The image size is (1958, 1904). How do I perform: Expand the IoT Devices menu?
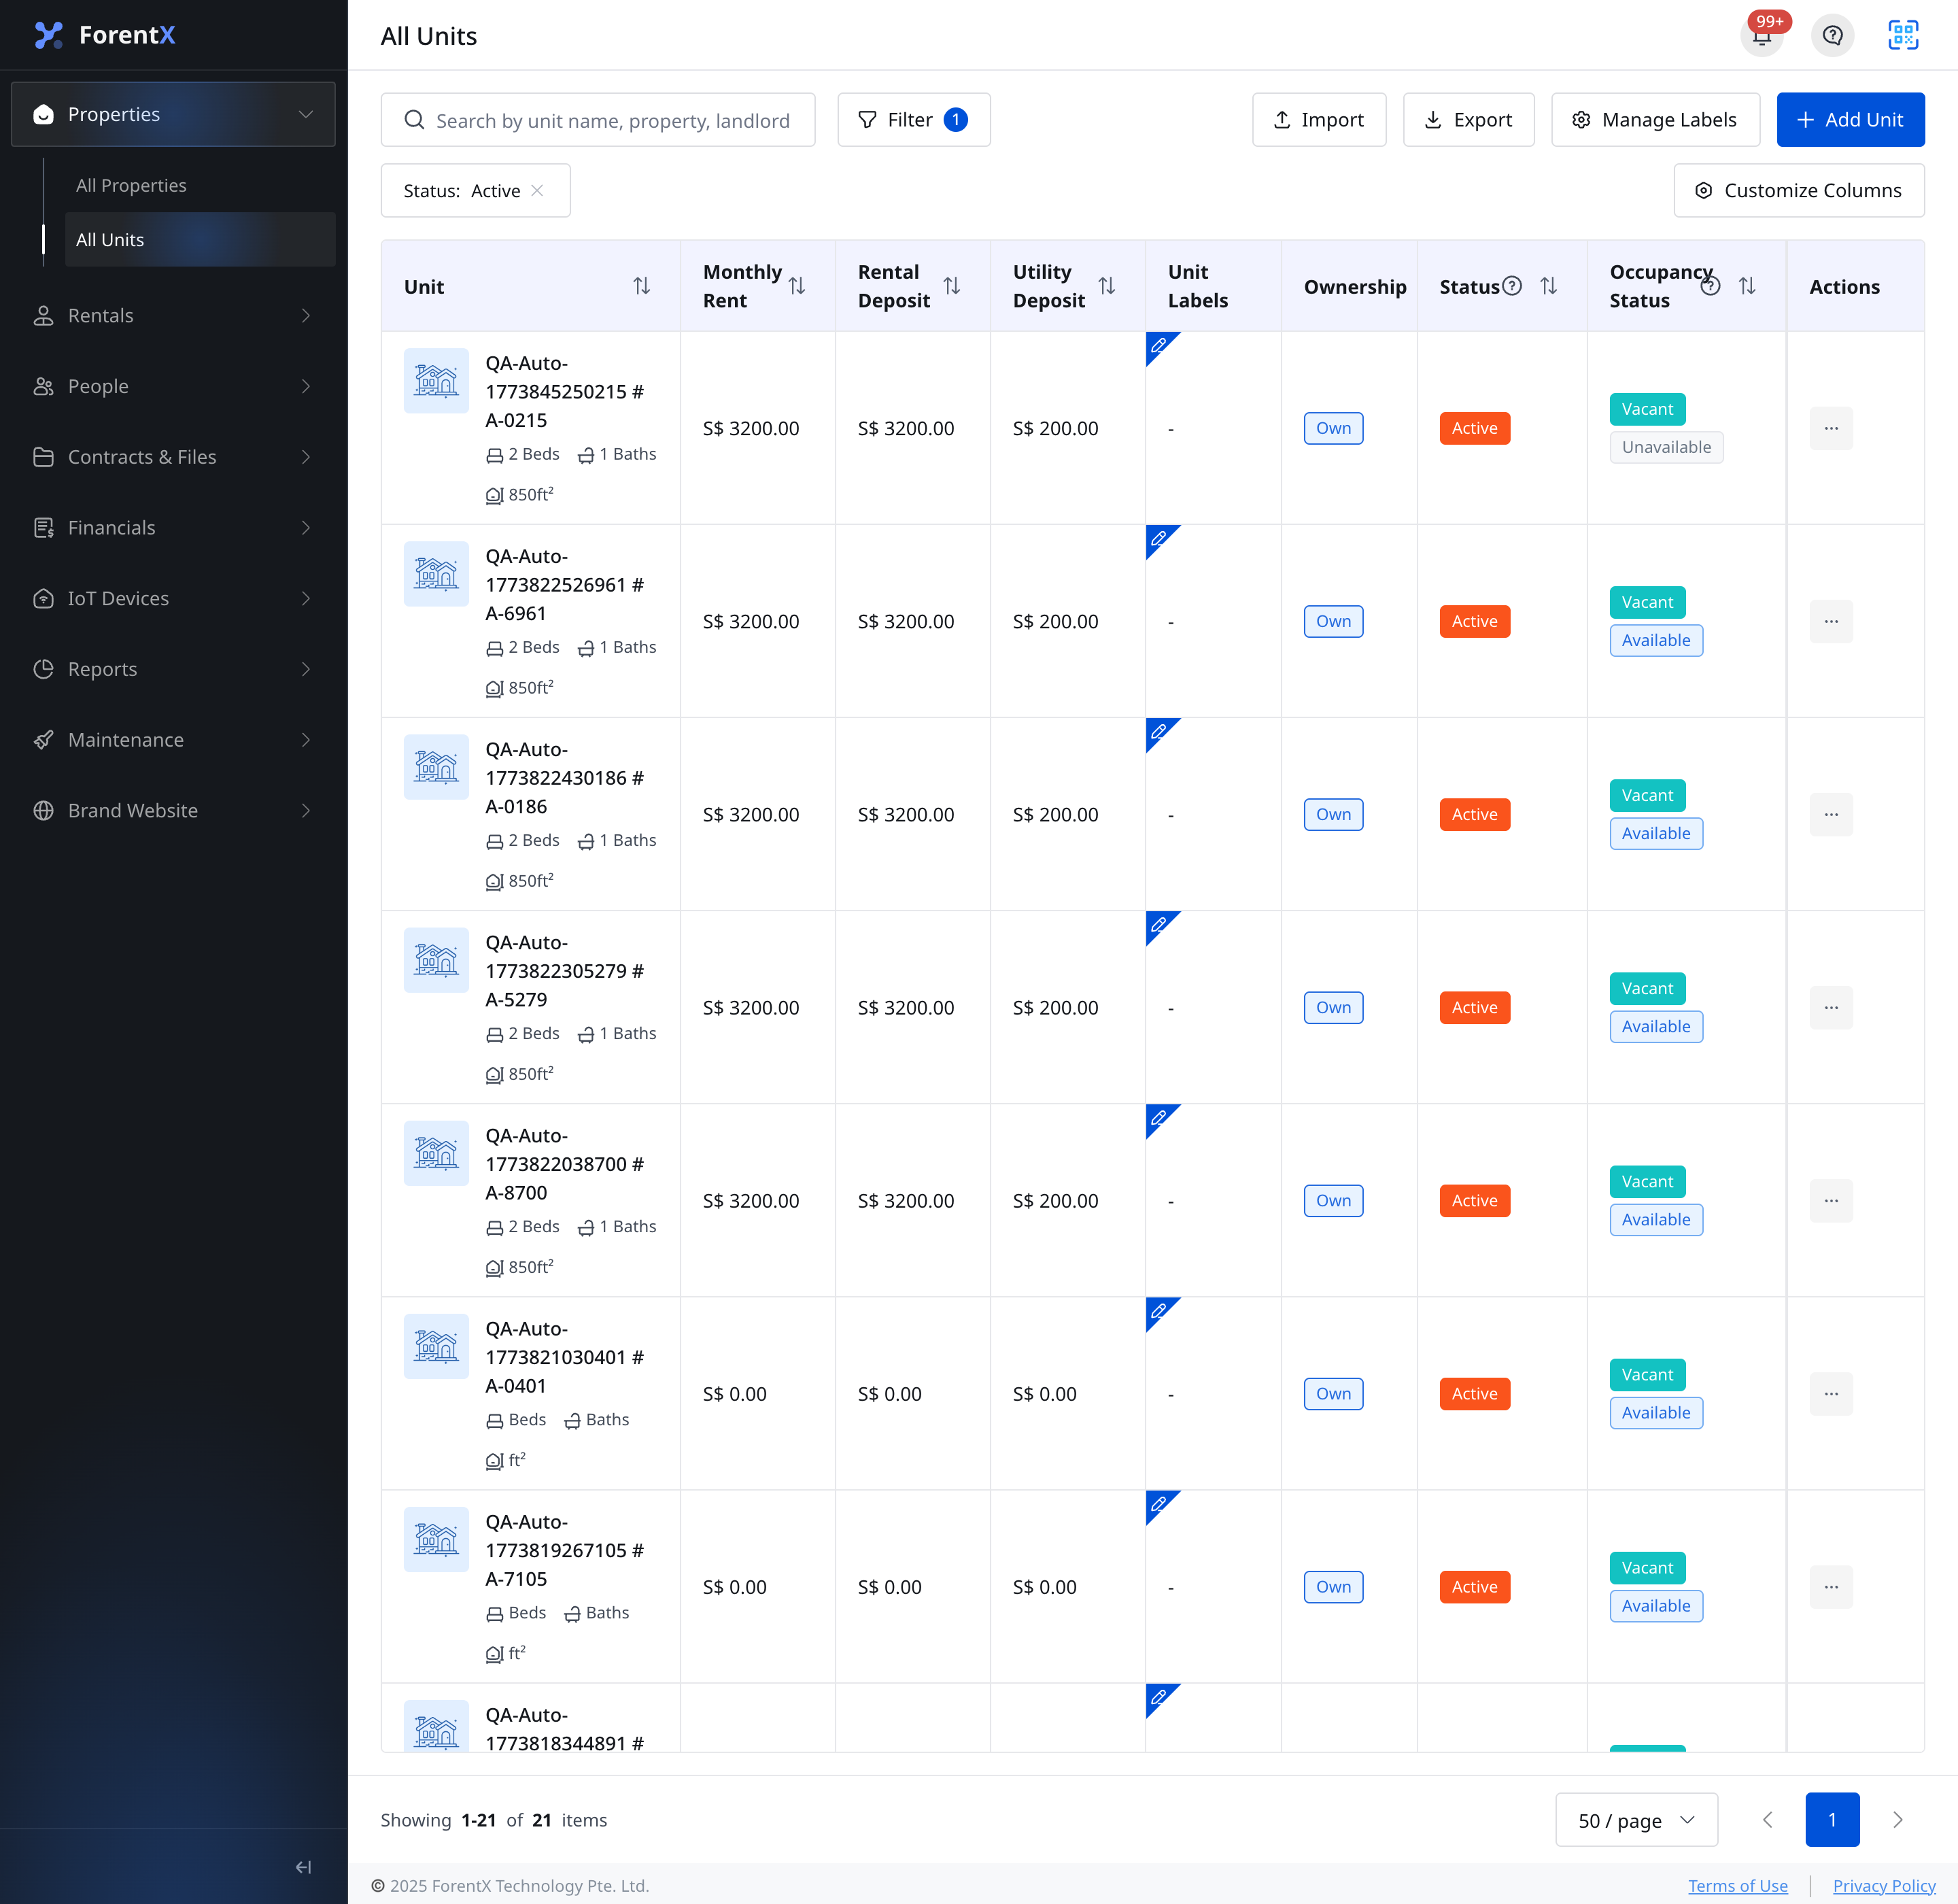173,598
